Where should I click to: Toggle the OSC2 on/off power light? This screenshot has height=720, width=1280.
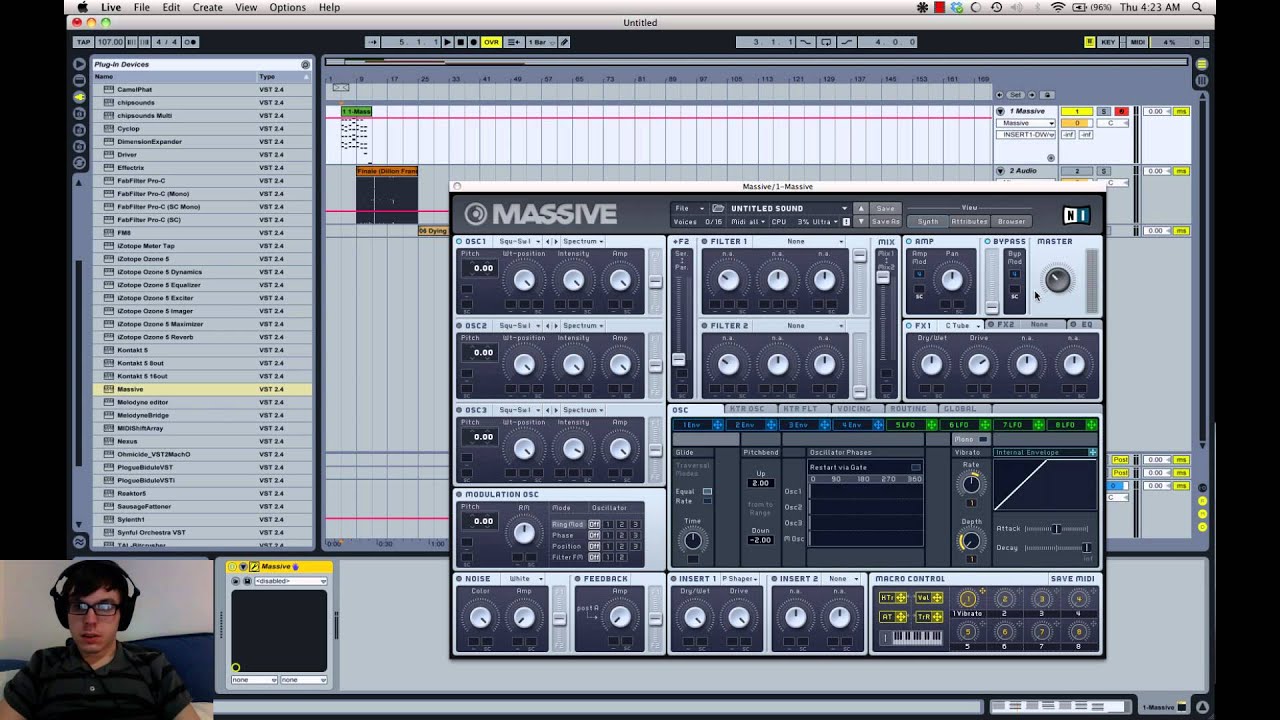coord(459,325)
